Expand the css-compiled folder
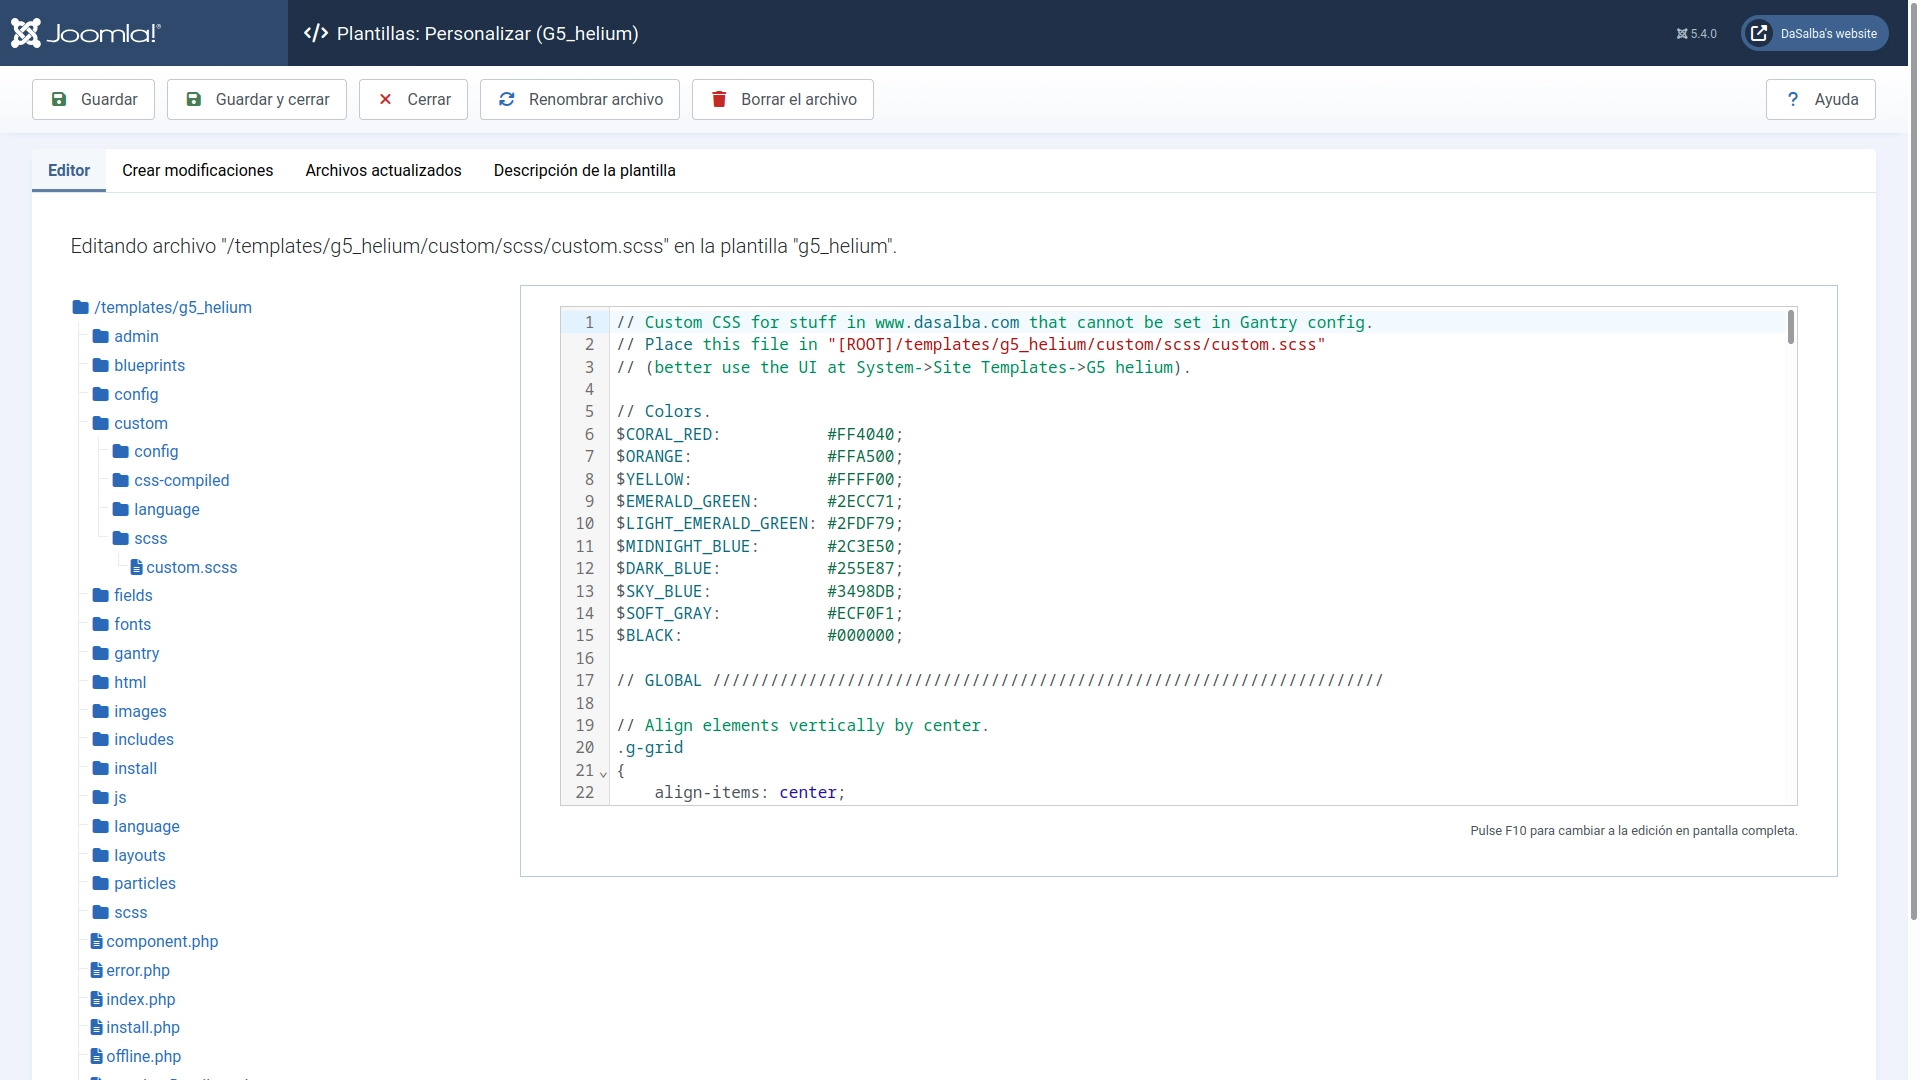This screenshot has width=1920, height=1080. 181,480
